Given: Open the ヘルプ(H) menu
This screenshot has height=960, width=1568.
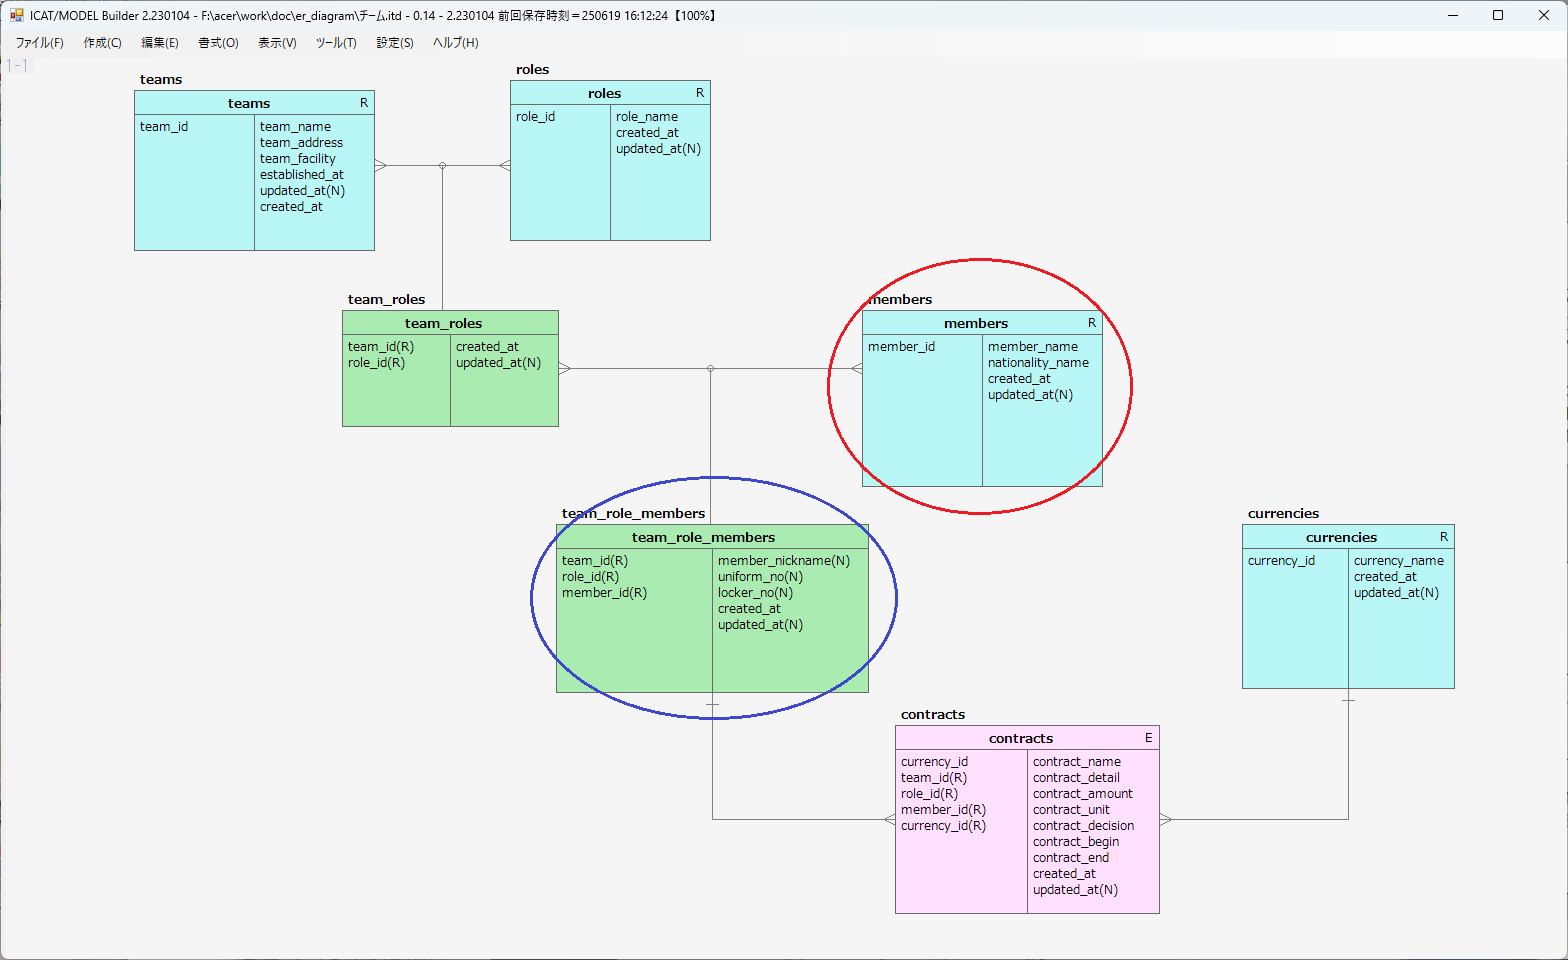Looking at the screenshot, I should click(x=456, y=43).
